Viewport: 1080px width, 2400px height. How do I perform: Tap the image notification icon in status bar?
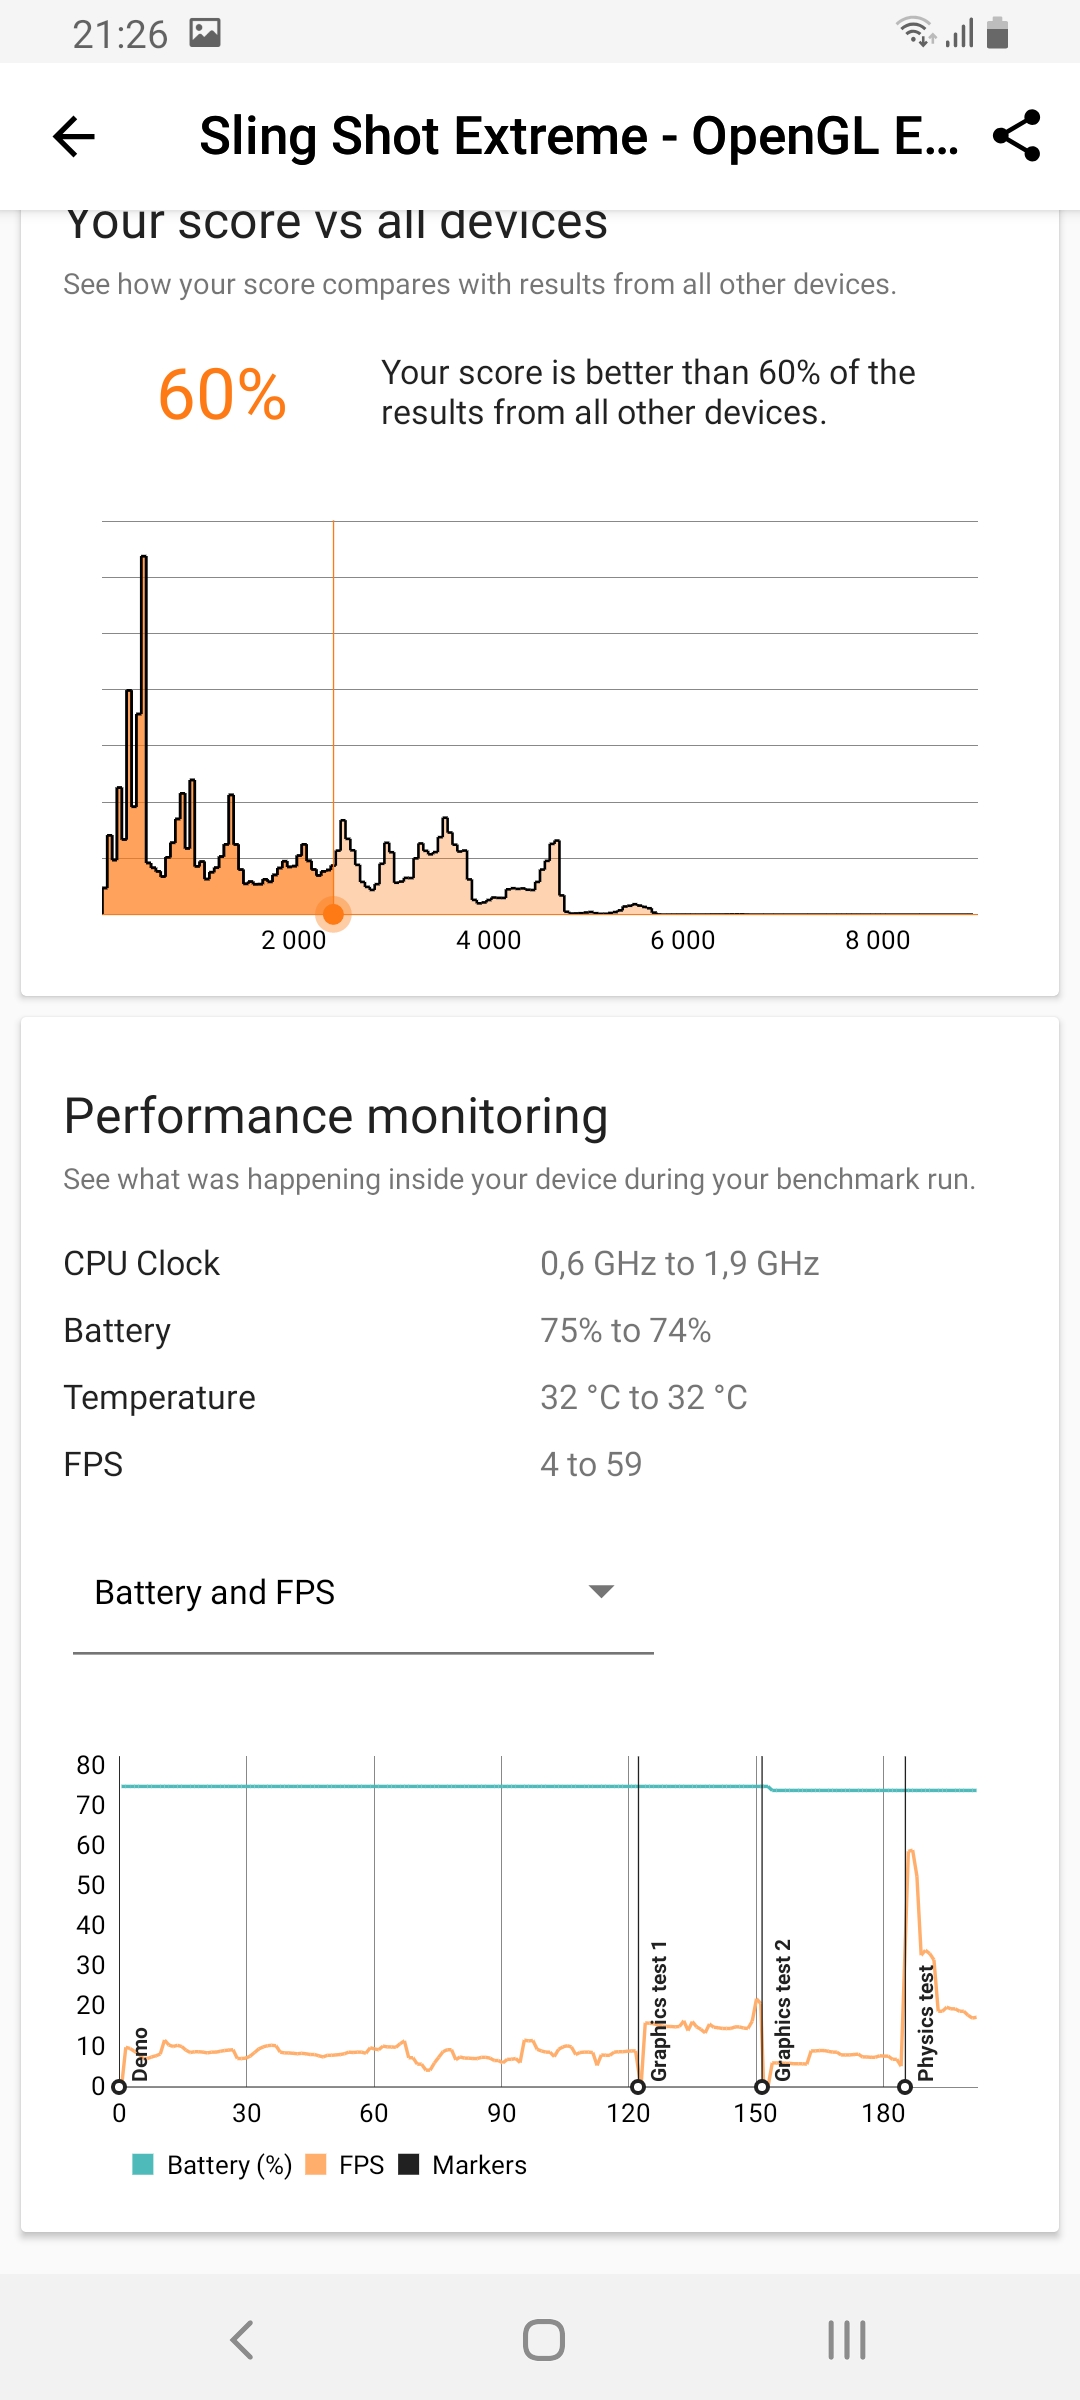coord(205,33)
